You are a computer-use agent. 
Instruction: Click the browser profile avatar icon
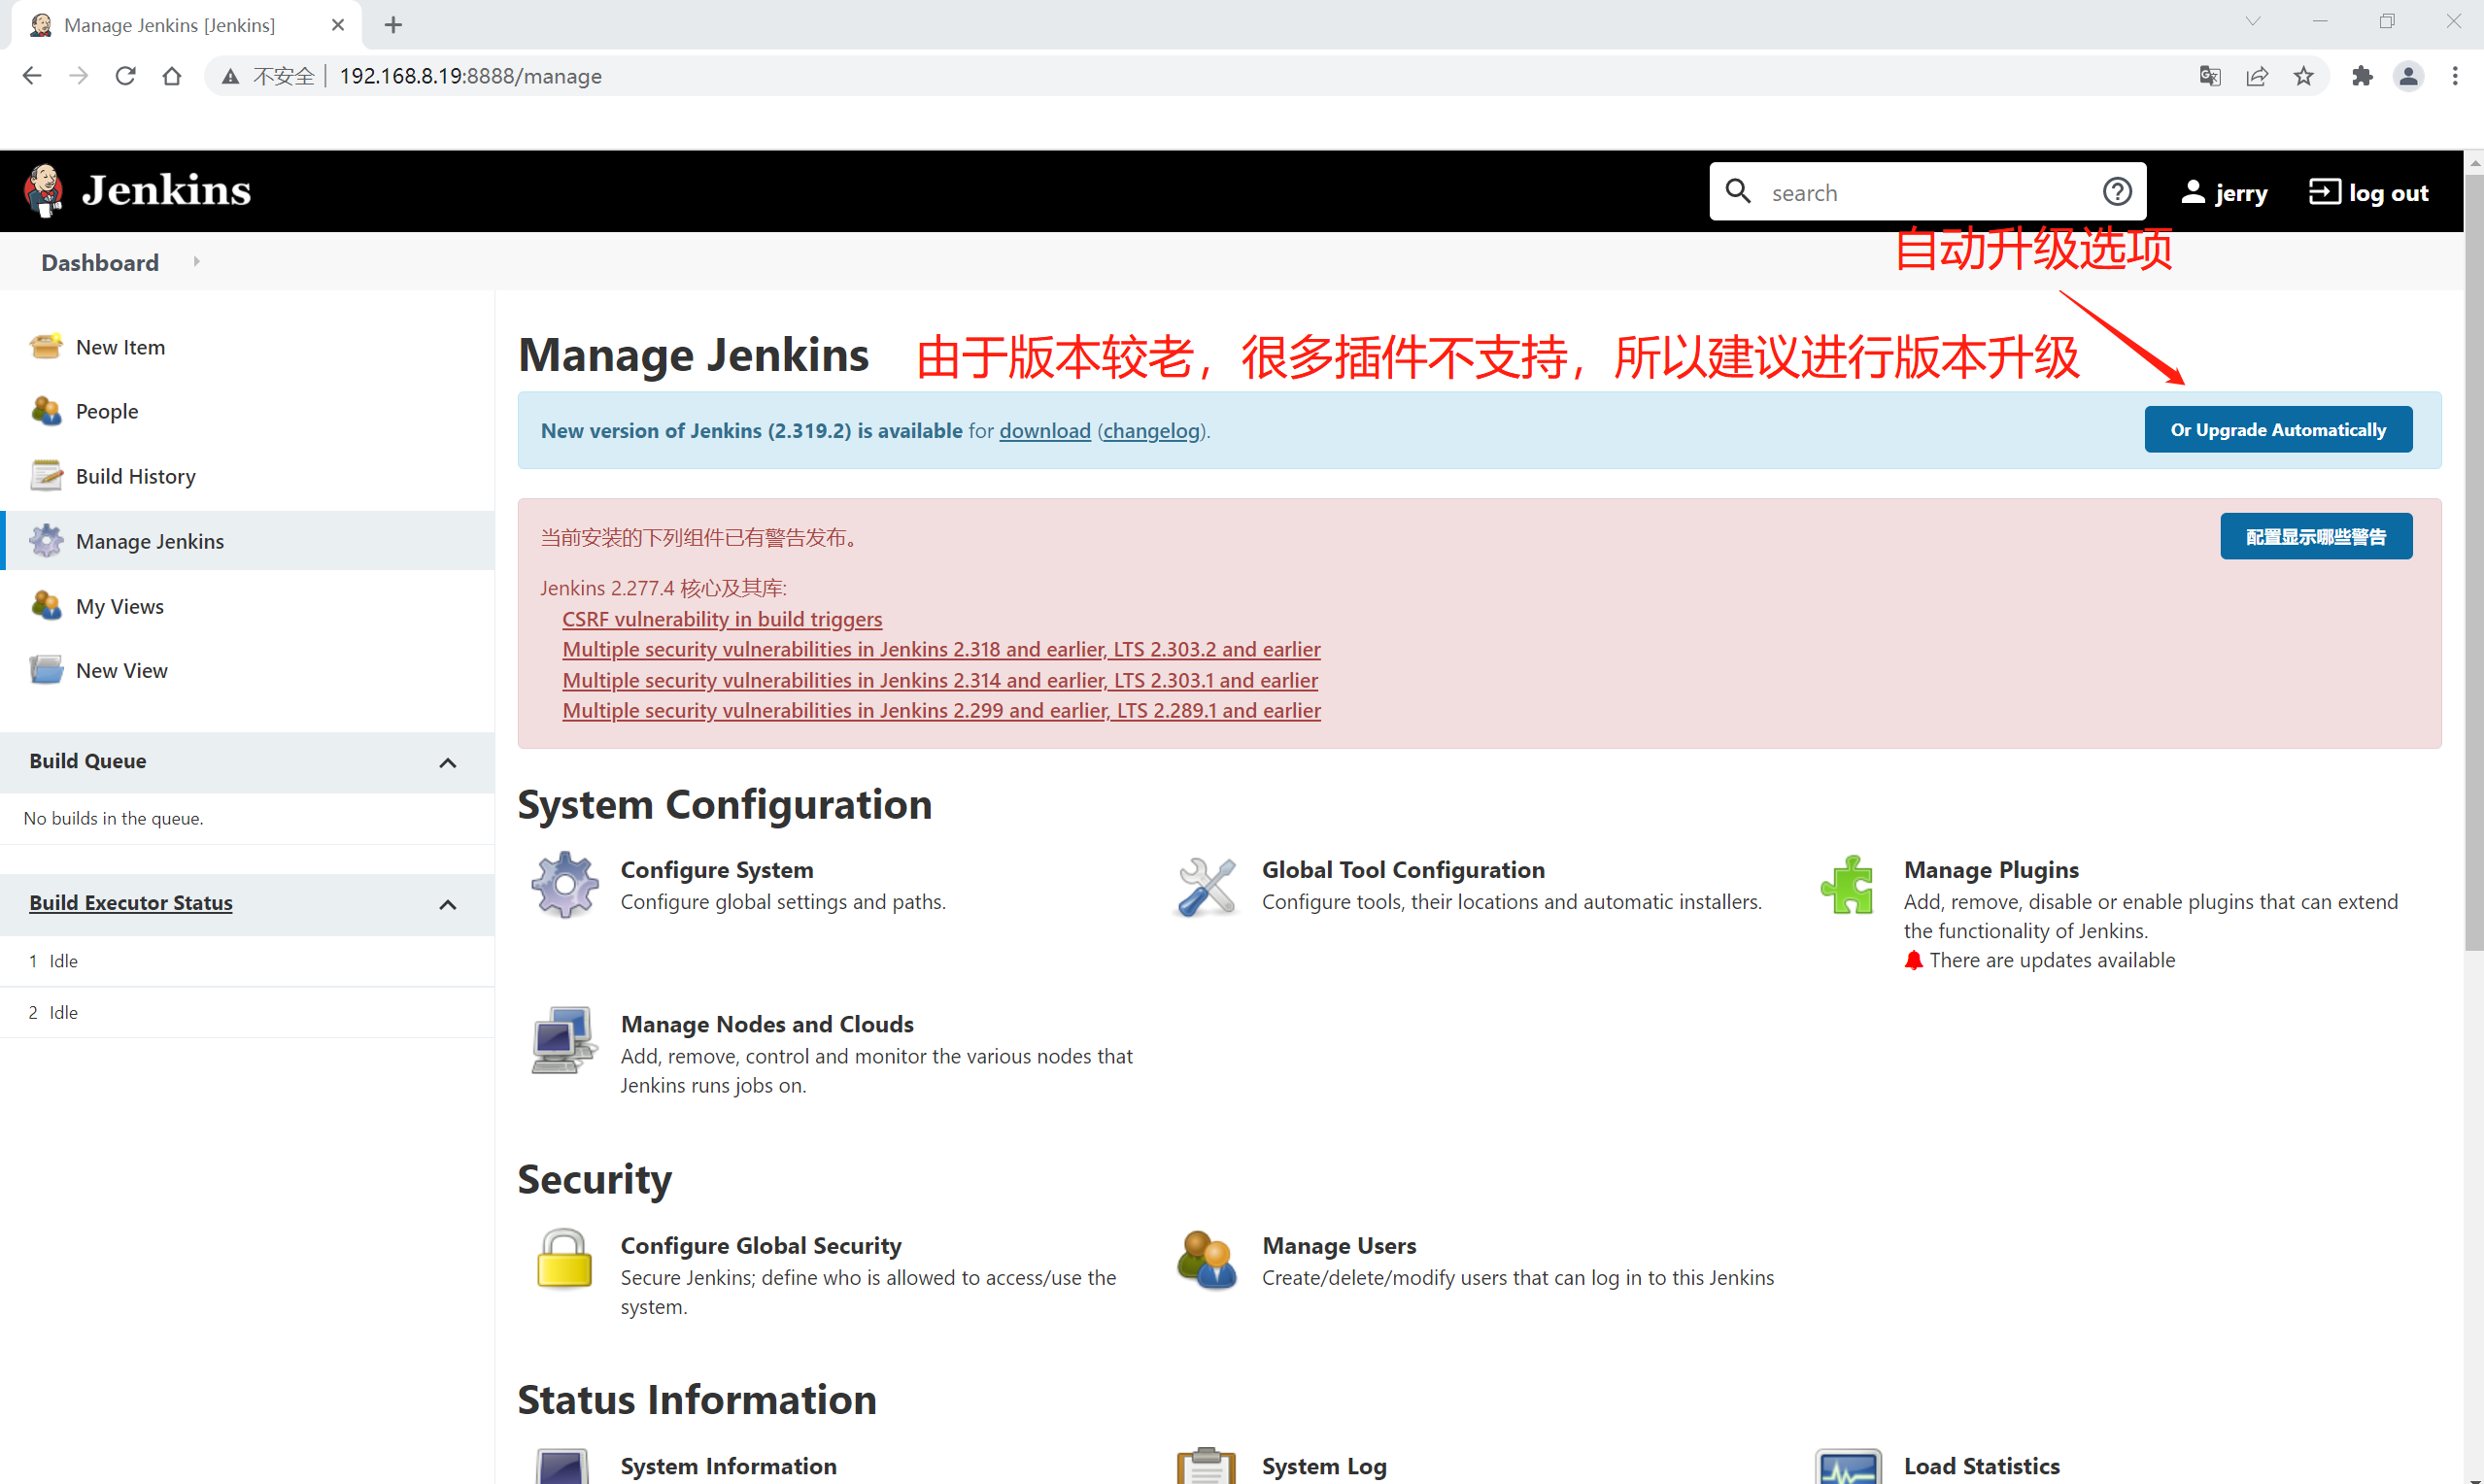(x=2408, y=76)
